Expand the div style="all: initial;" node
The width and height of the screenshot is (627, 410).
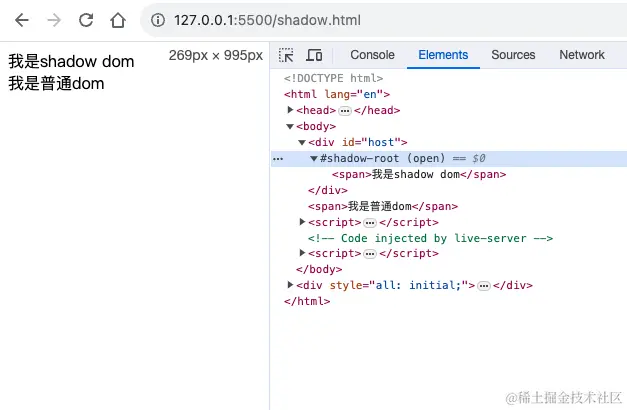tap(291, 285)
